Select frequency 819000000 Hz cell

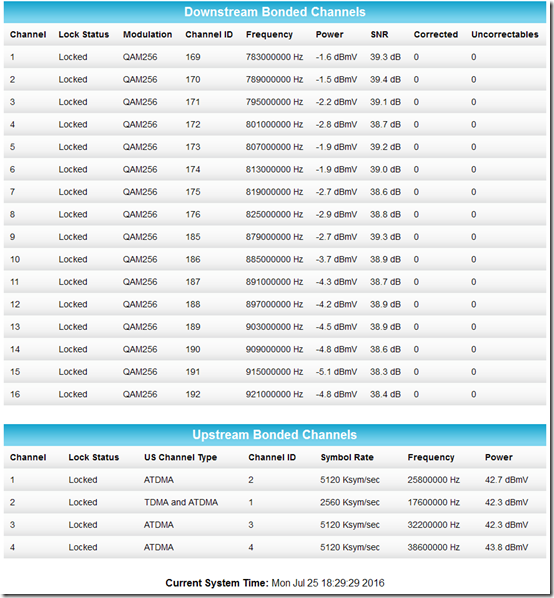point(274,192)
